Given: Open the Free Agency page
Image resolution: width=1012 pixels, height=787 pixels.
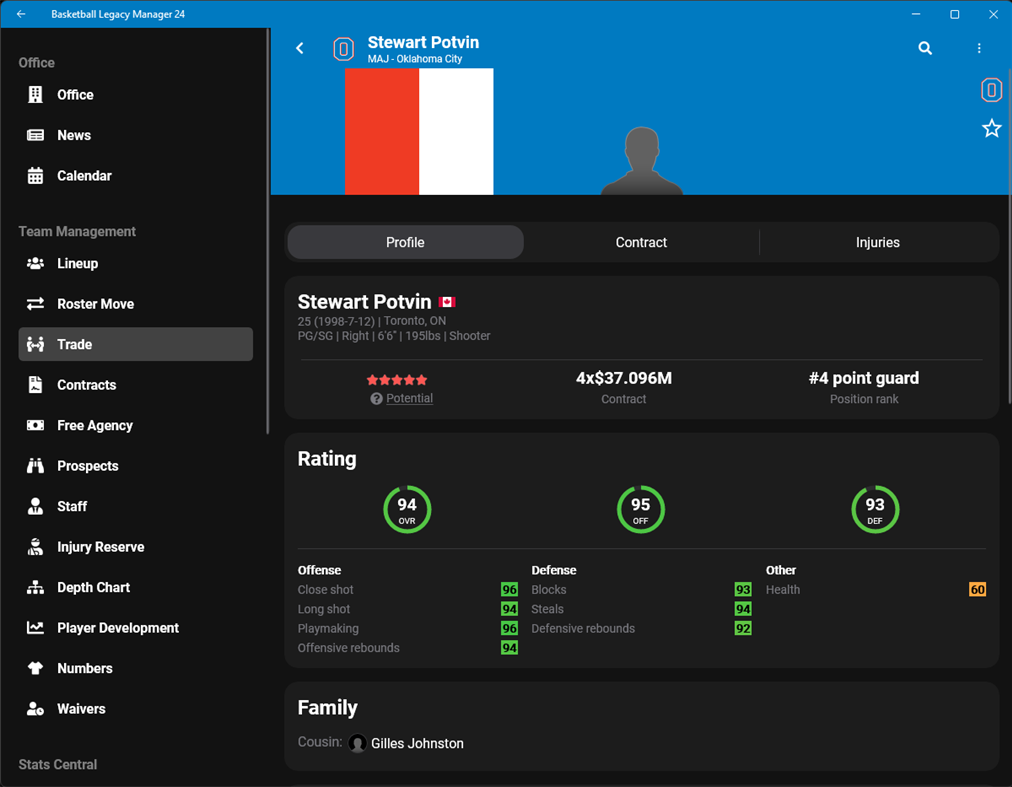Looking at the screenshot, I should (x=136, y=425).
